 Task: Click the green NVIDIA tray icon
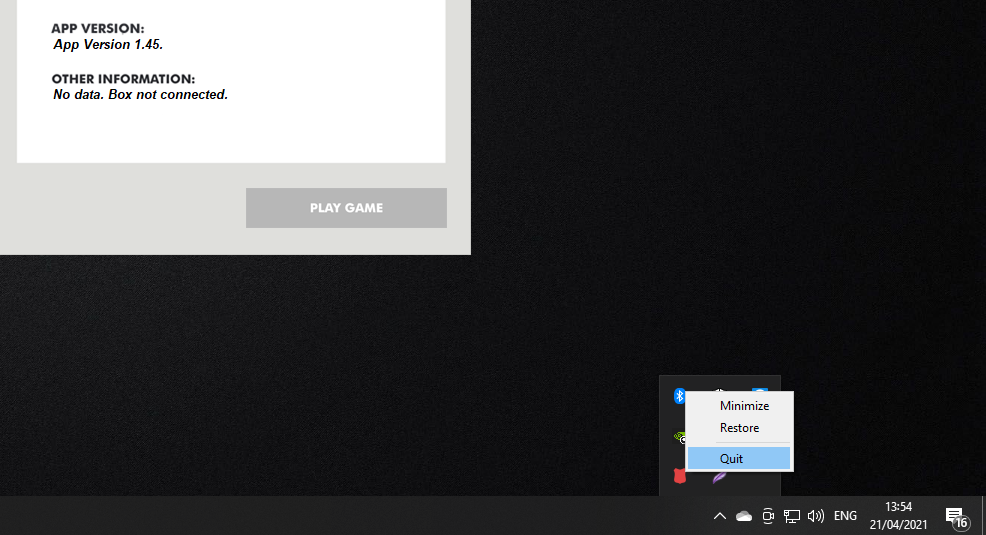679,436
